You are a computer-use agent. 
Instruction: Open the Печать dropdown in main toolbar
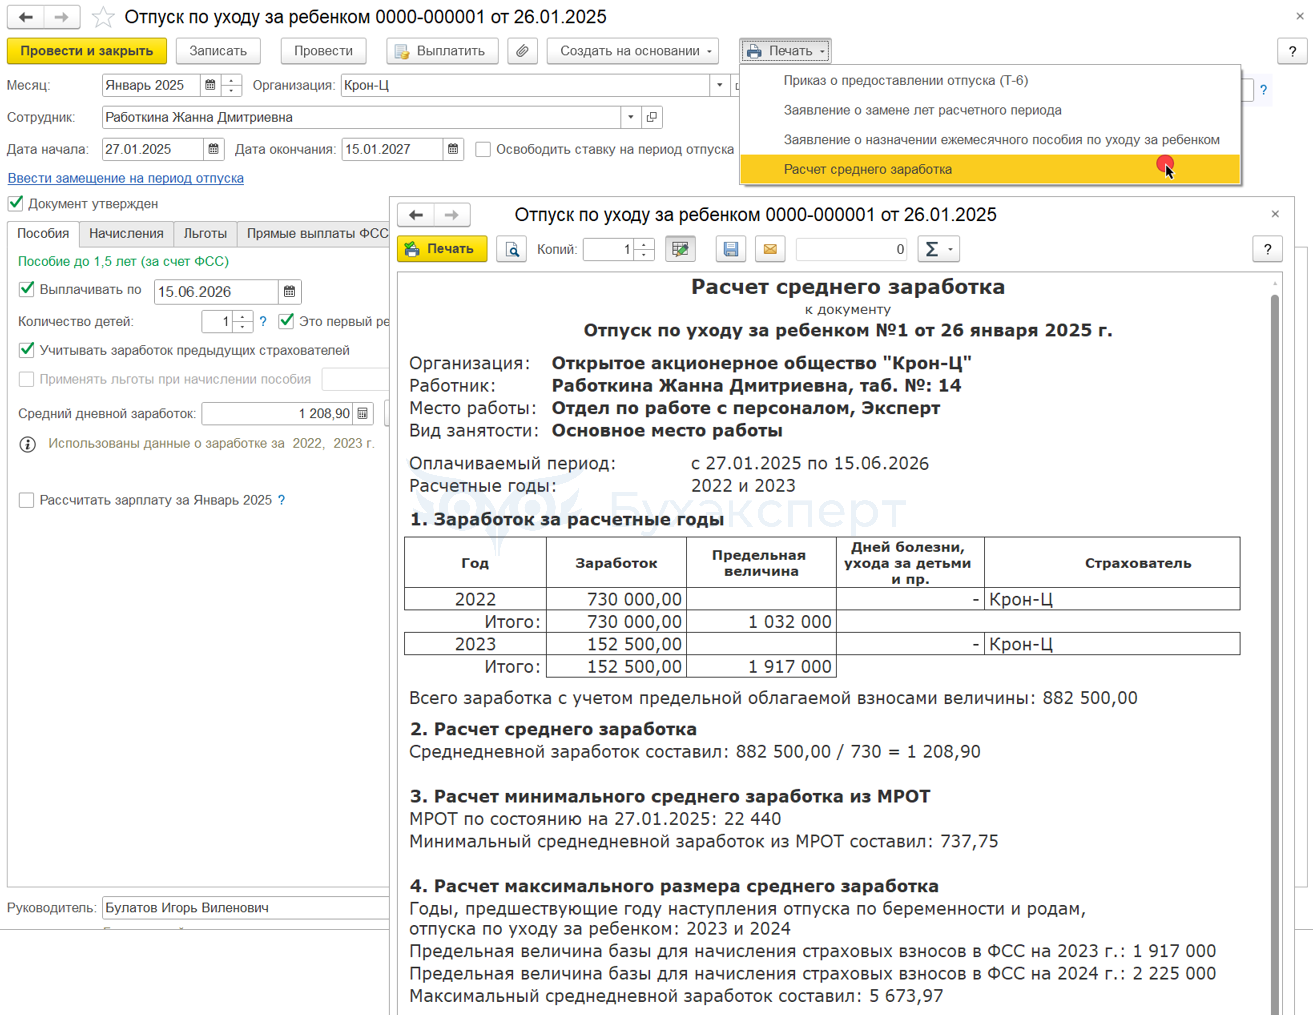pos(785,51)
